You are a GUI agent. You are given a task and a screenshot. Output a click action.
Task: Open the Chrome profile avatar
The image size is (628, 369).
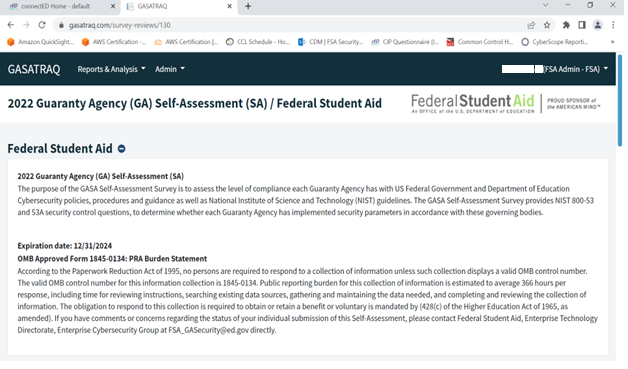598,25
